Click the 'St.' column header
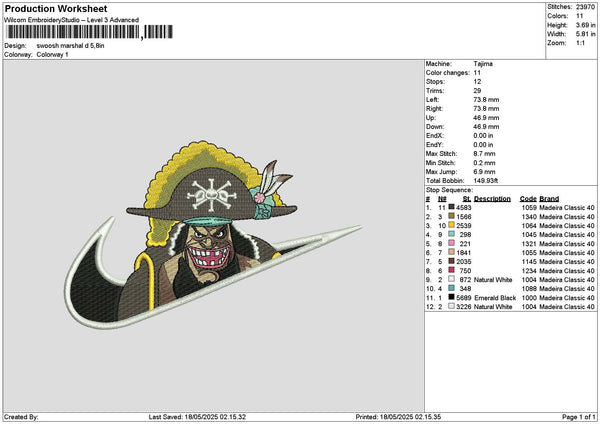 click(x=467, y=199)
